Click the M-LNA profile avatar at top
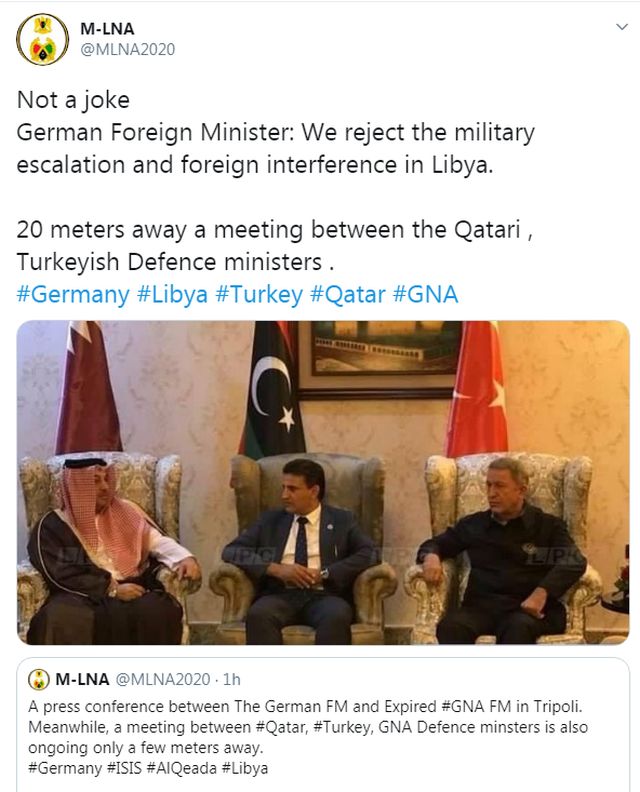The width and height of the screenshot is (640, 792). click(x=42, y=40)
